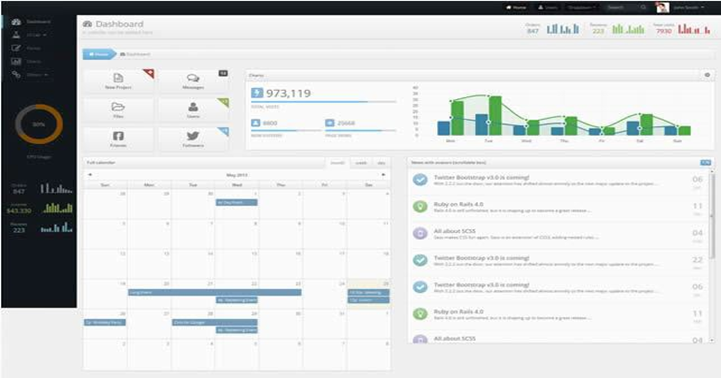Open the Dropdown menu in top navigation

tap(582, 7)
